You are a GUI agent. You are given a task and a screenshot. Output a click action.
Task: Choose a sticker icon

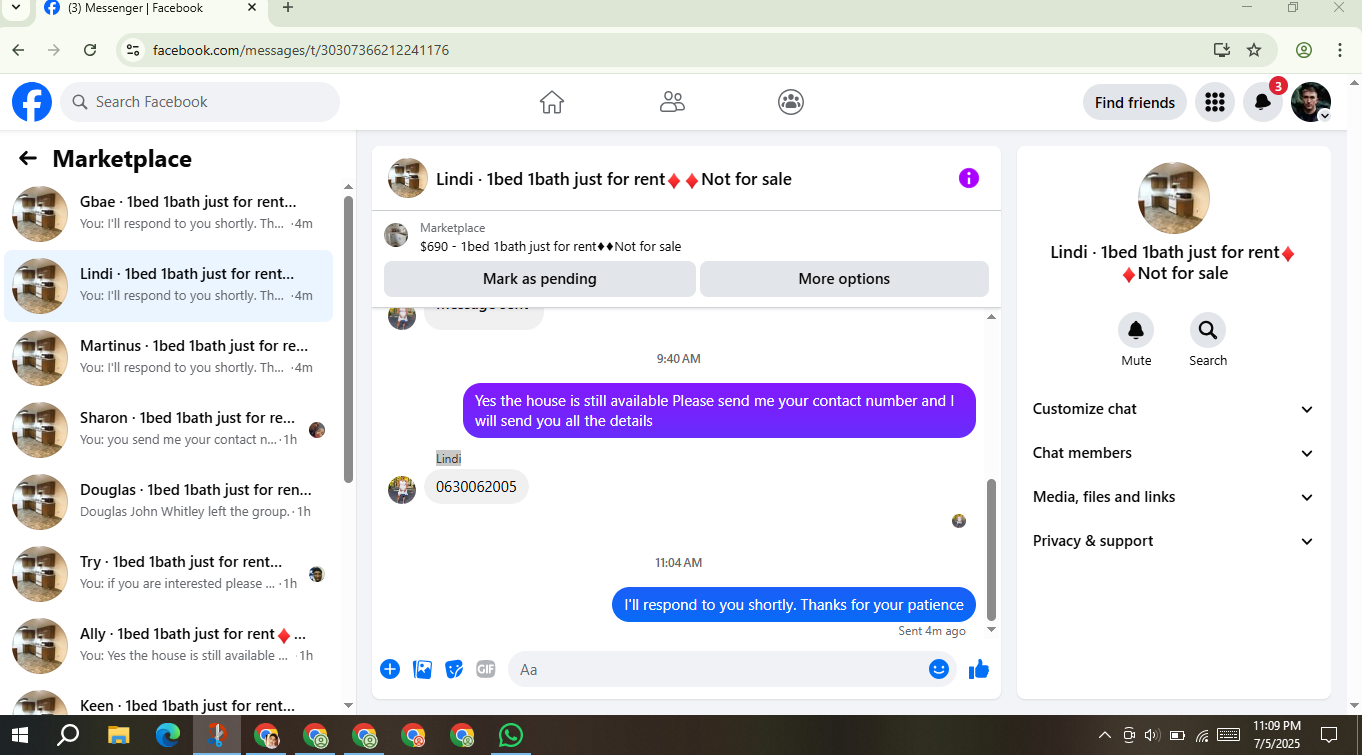click(x=454, y=669)
